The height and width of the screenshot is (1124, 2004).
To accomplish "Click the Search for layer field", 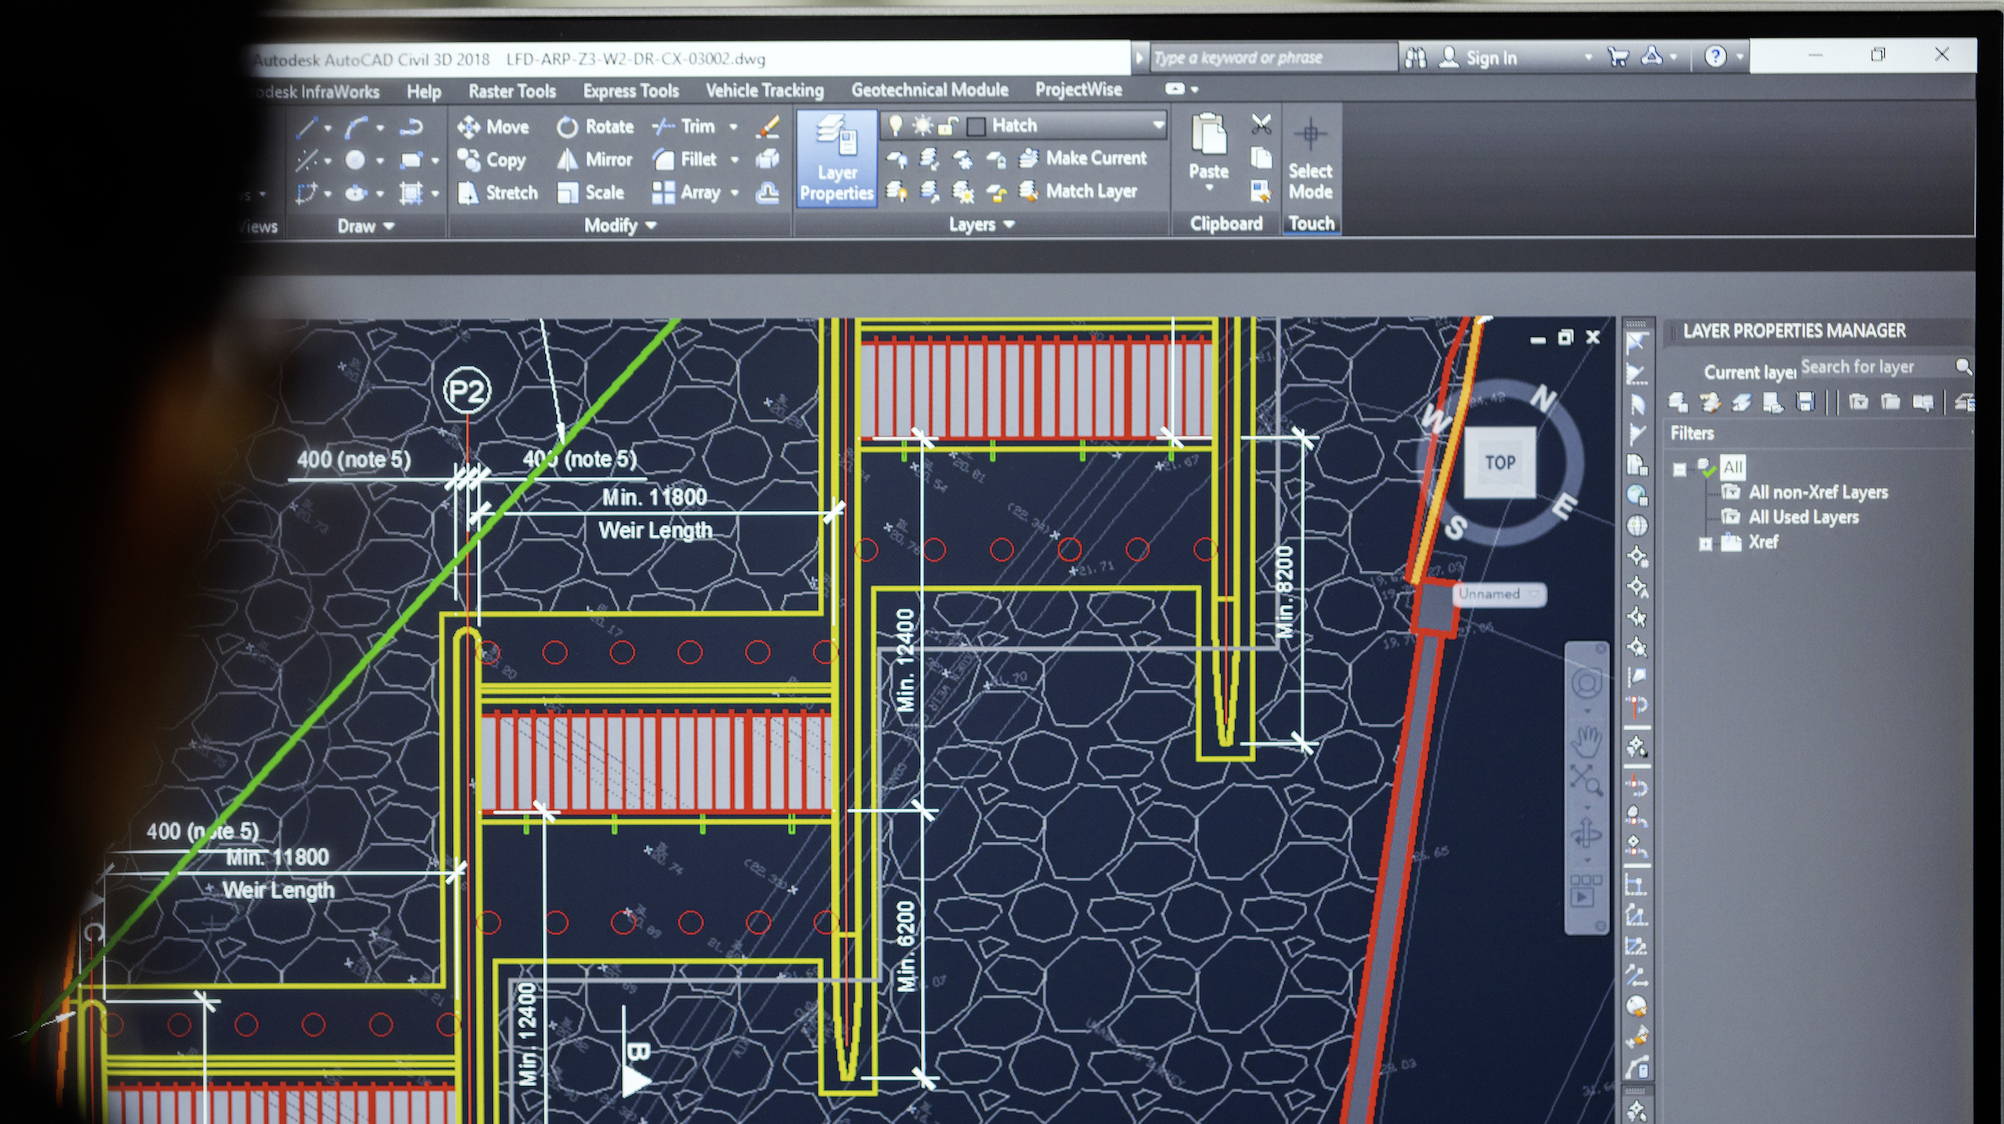I will [x=1875, y=367].
